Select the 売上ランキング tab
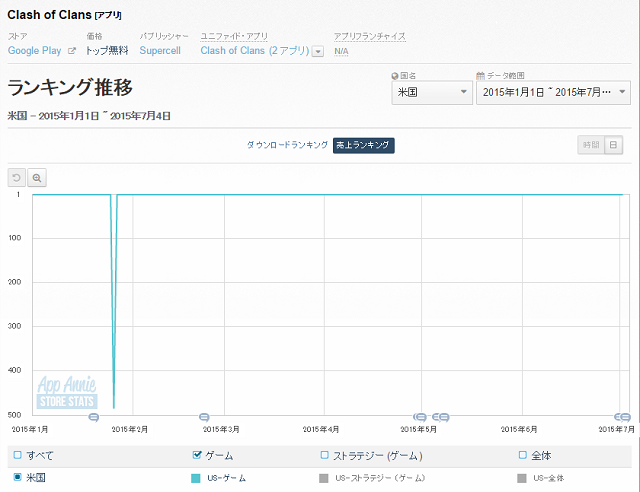The image size is (640, 492). pos(363,145)
